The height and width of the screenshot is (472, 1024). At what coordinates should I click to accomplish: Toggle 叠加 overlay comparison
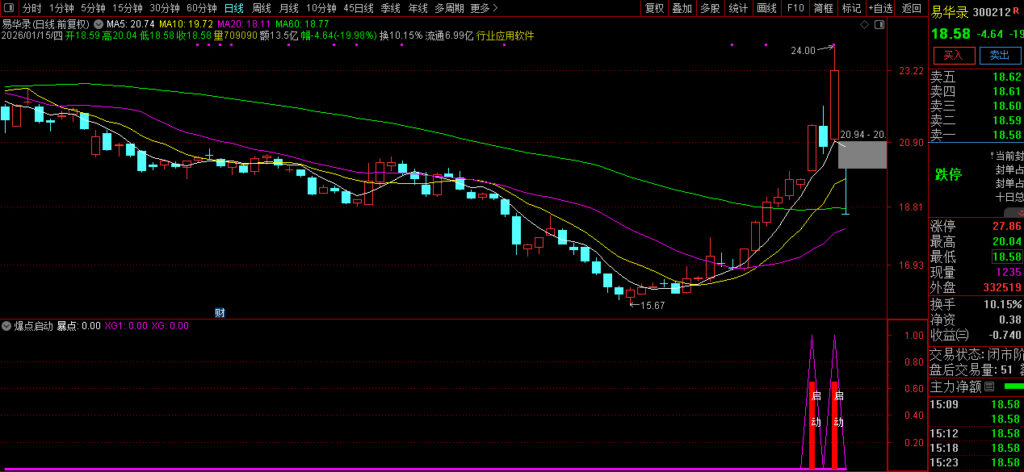(682, 8)
